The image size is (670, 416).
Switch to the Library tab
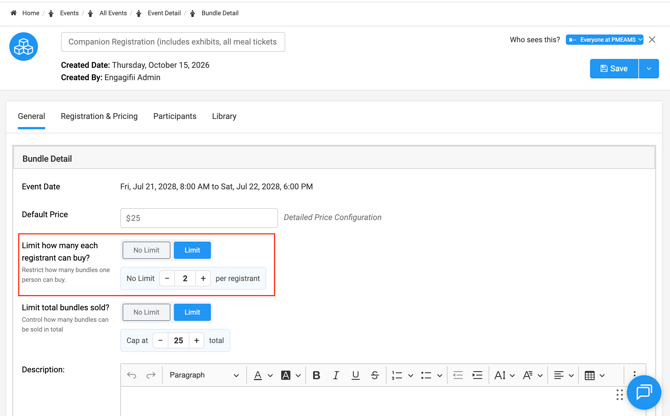tap(224, 116)
